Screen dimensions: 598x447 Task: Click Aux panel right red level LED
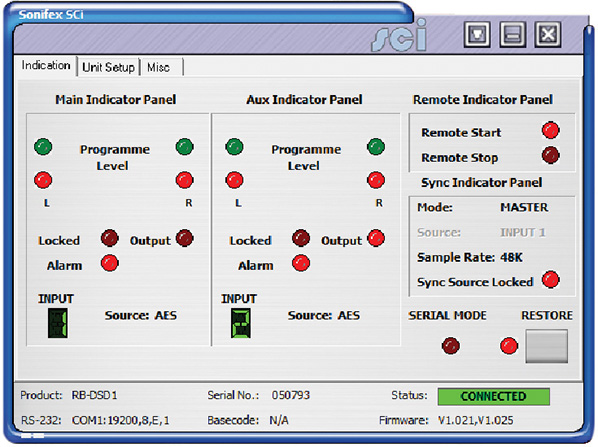coord(376,180)
